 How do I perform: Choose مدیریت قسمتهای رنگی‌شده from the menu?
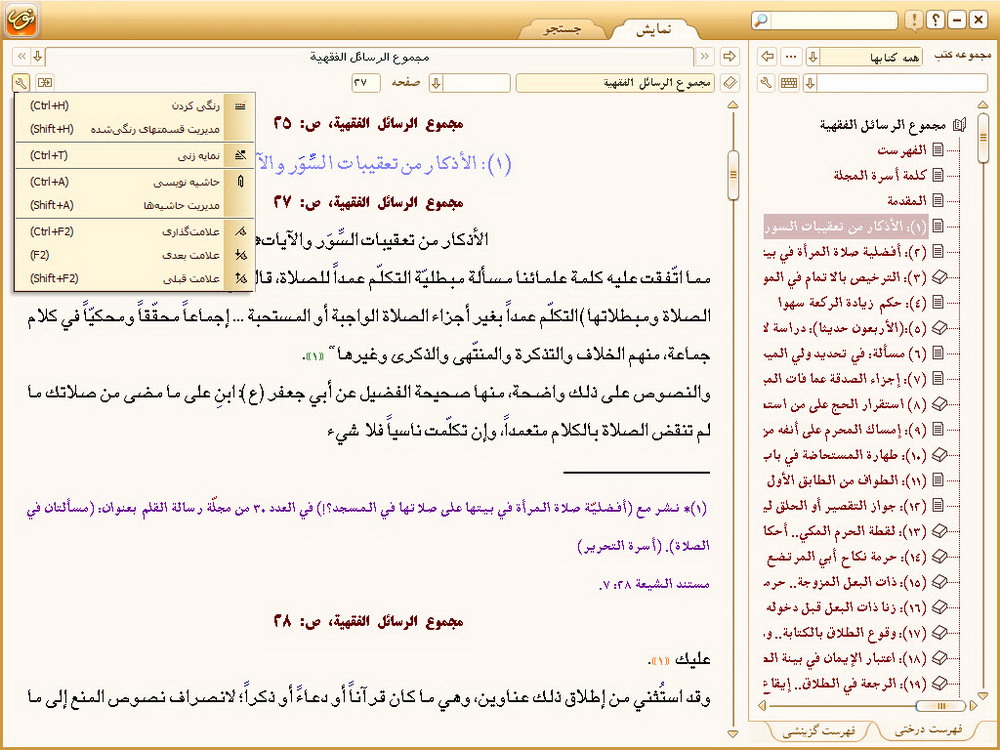click(135, 129)
